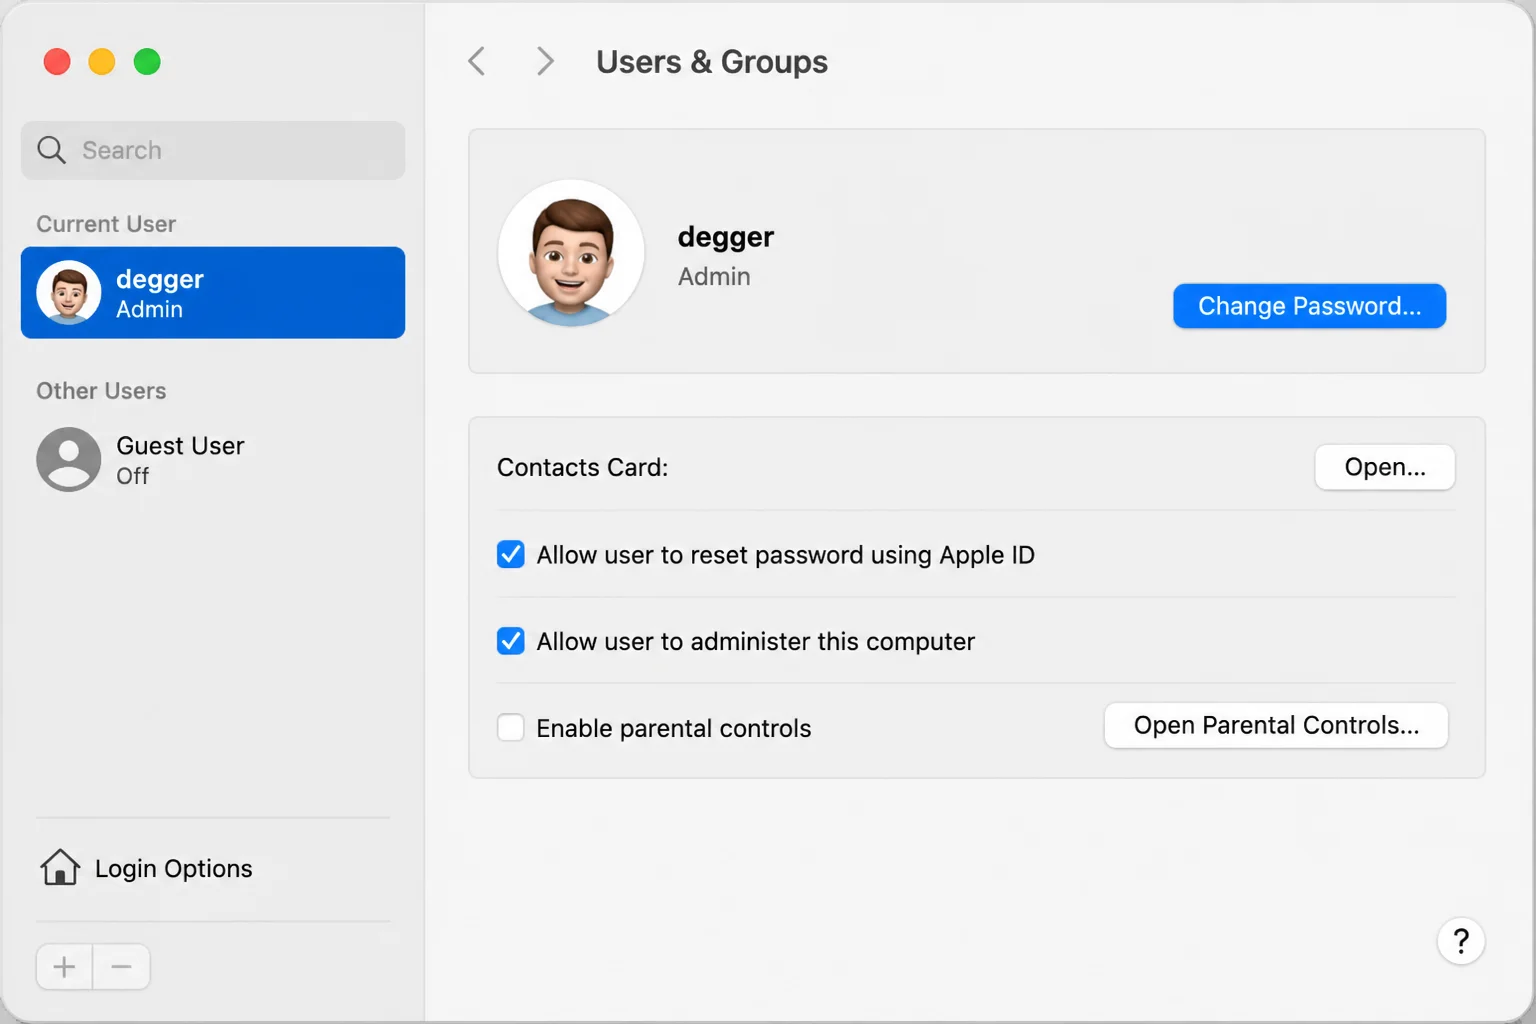Select degger Admin in the sidebar
Image resolution: width=1536 pixels, height=1024 pixels.
[x=213, y=293]
